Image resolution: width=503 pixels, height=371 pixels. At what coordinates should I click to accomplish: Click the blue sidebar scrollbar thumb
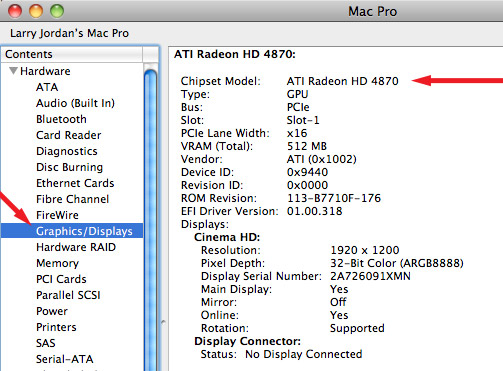[151, 220]
